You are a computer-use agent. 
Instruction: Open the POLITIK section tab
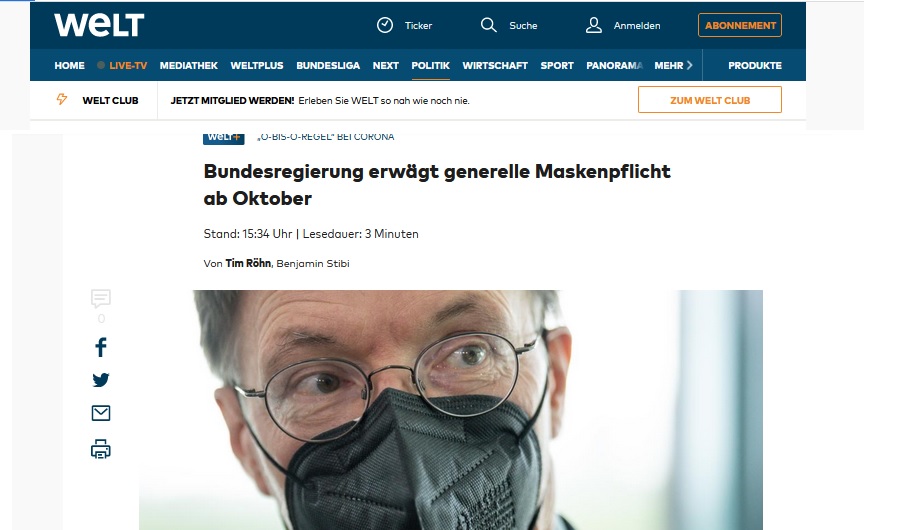coord(430,65)
